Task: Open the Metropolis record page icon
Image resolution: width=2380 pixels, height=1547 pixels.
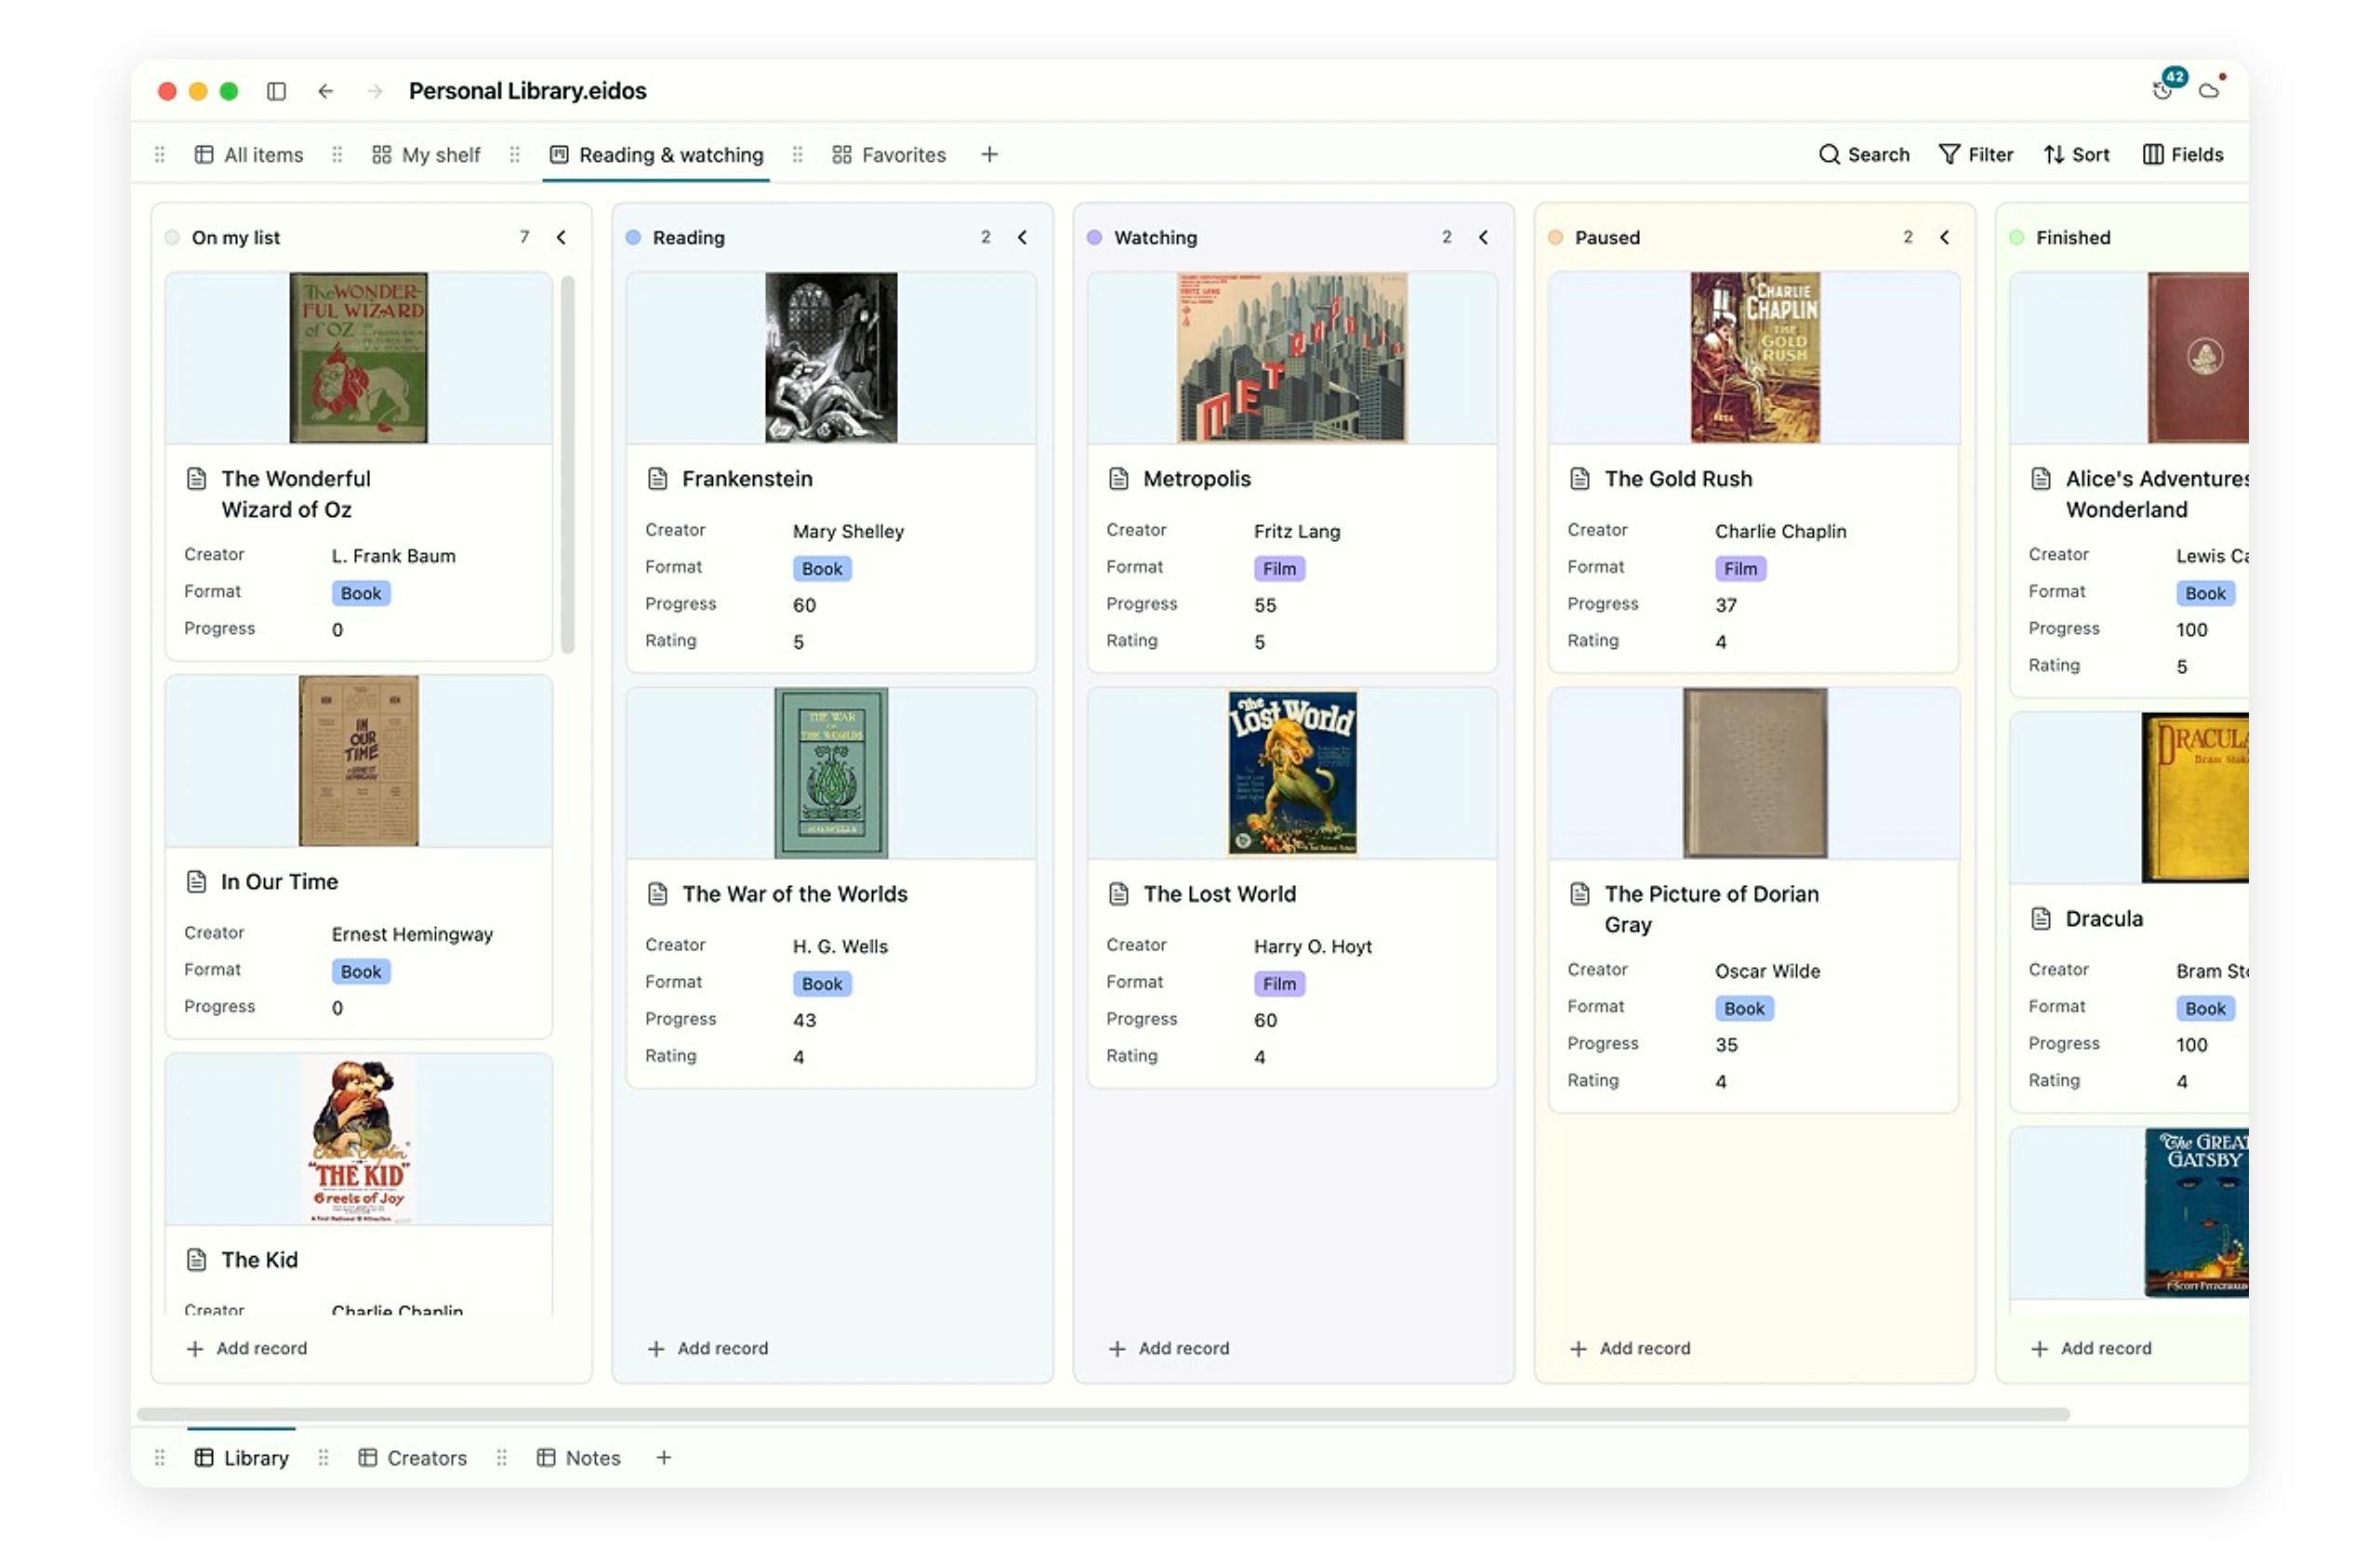Action: [x=1118, y=478]
